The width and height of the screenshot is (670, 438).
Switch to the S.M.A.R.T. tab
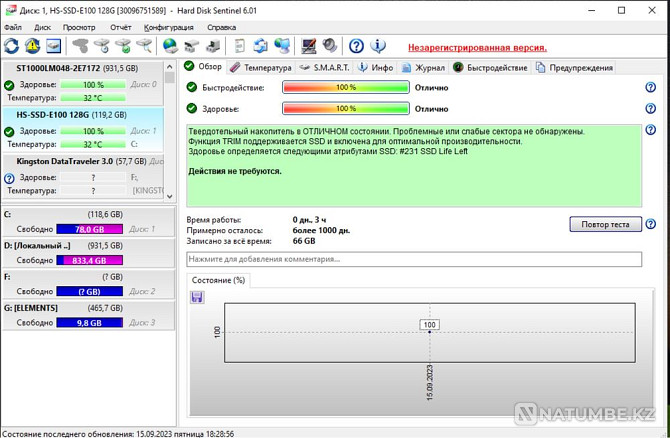coord(324,68)
